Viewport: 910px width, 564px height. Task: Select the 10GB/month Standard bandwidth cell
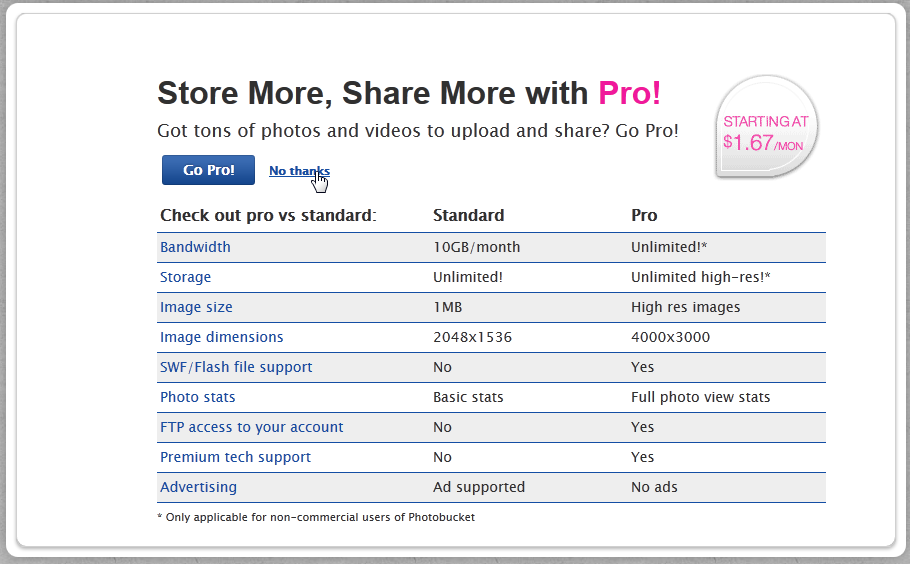click(476, 247)
